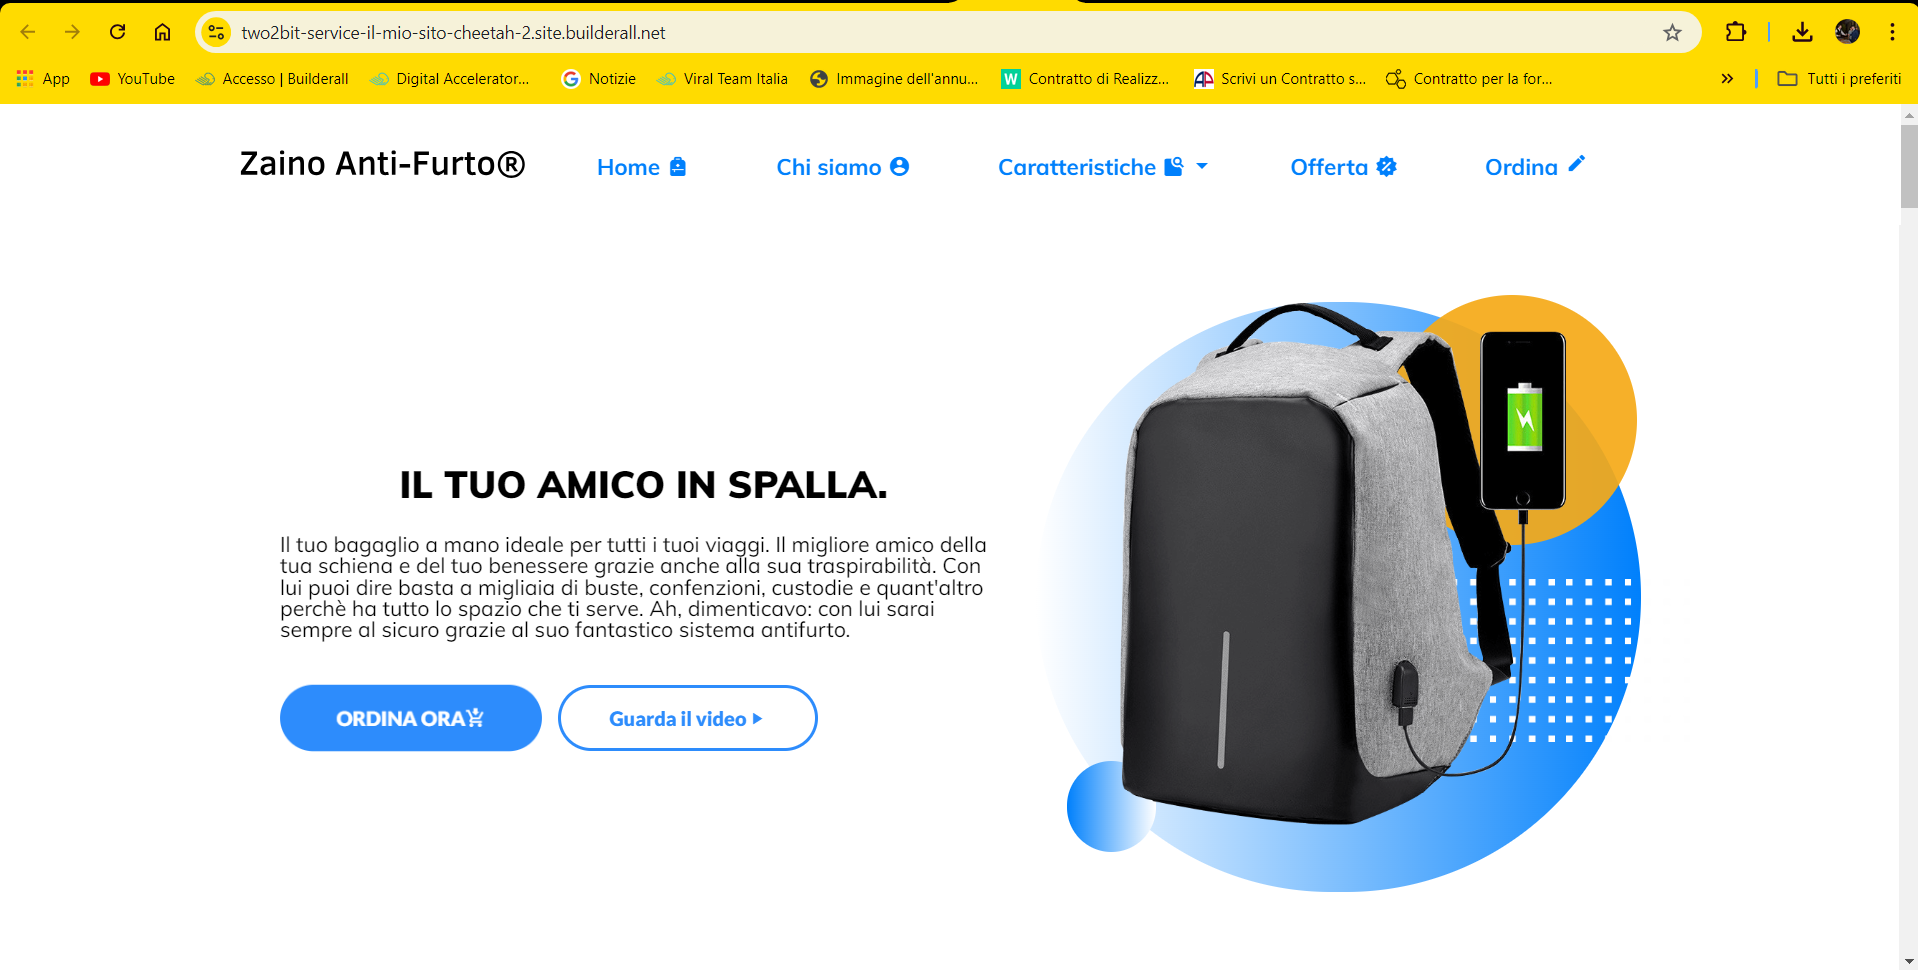Open the Tutti i preferiti folder
The width and height of the screenshot is (1918, 970).
coord(1839,79)
